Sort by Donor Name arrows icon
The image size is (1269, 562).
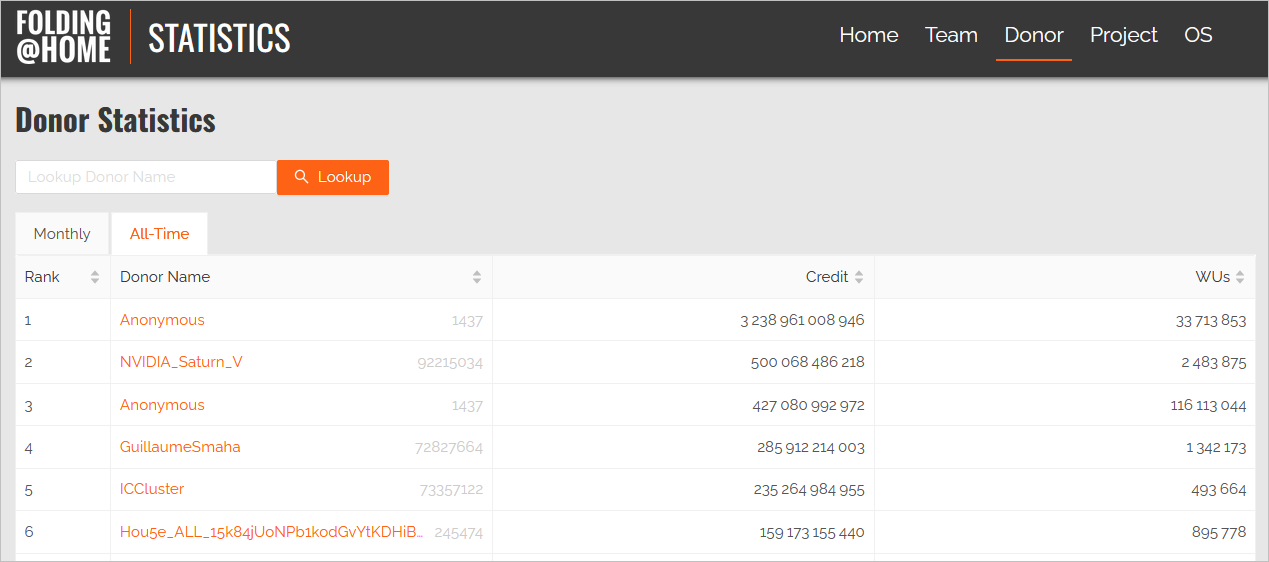[477, 277]
